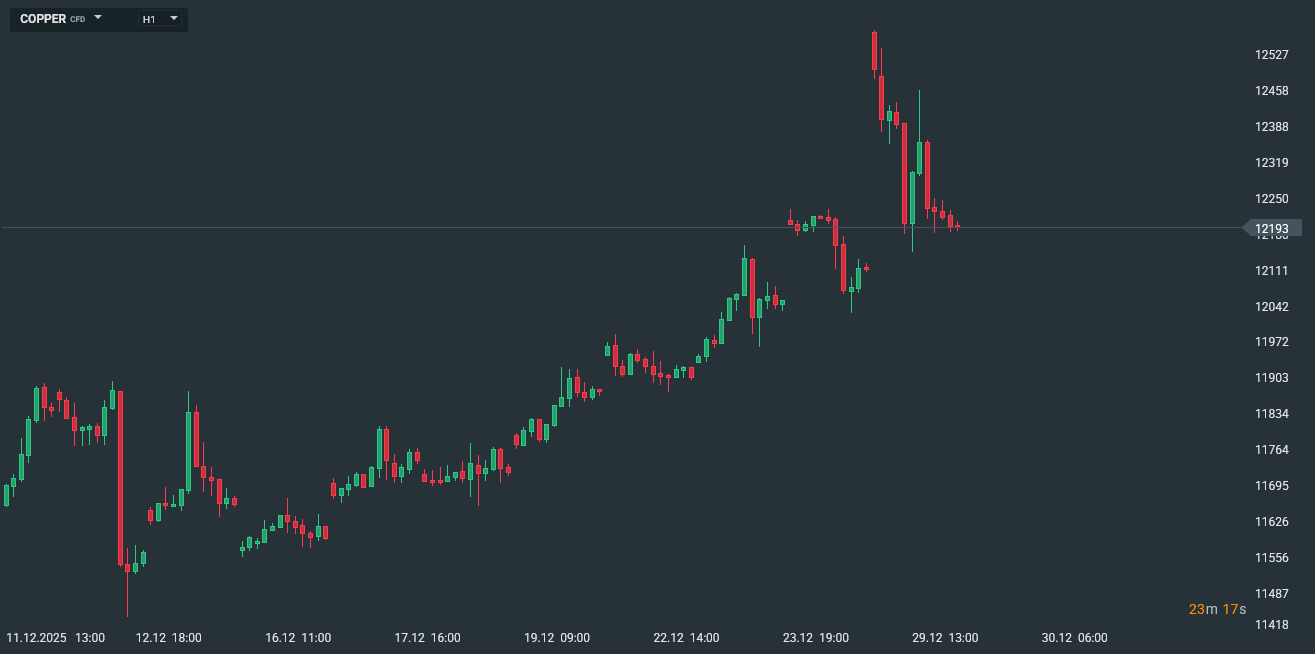The image size is (1315, 654).
Task: Select the 19.12 09:00 time marker
Action: pos(557,638)
